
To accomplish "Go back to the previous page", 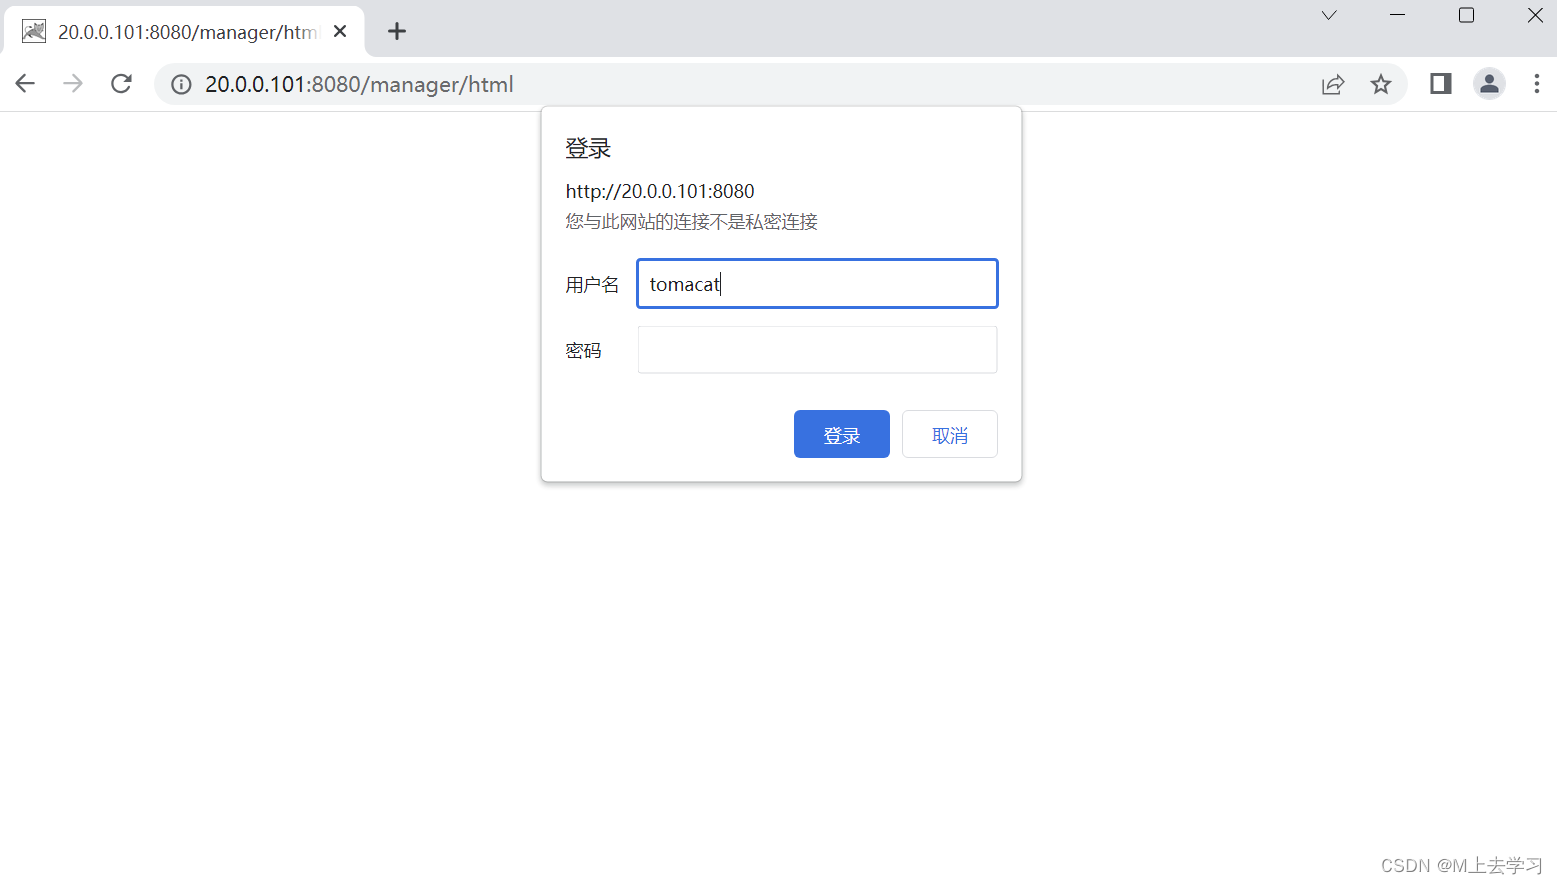I will tap(25, 84).
